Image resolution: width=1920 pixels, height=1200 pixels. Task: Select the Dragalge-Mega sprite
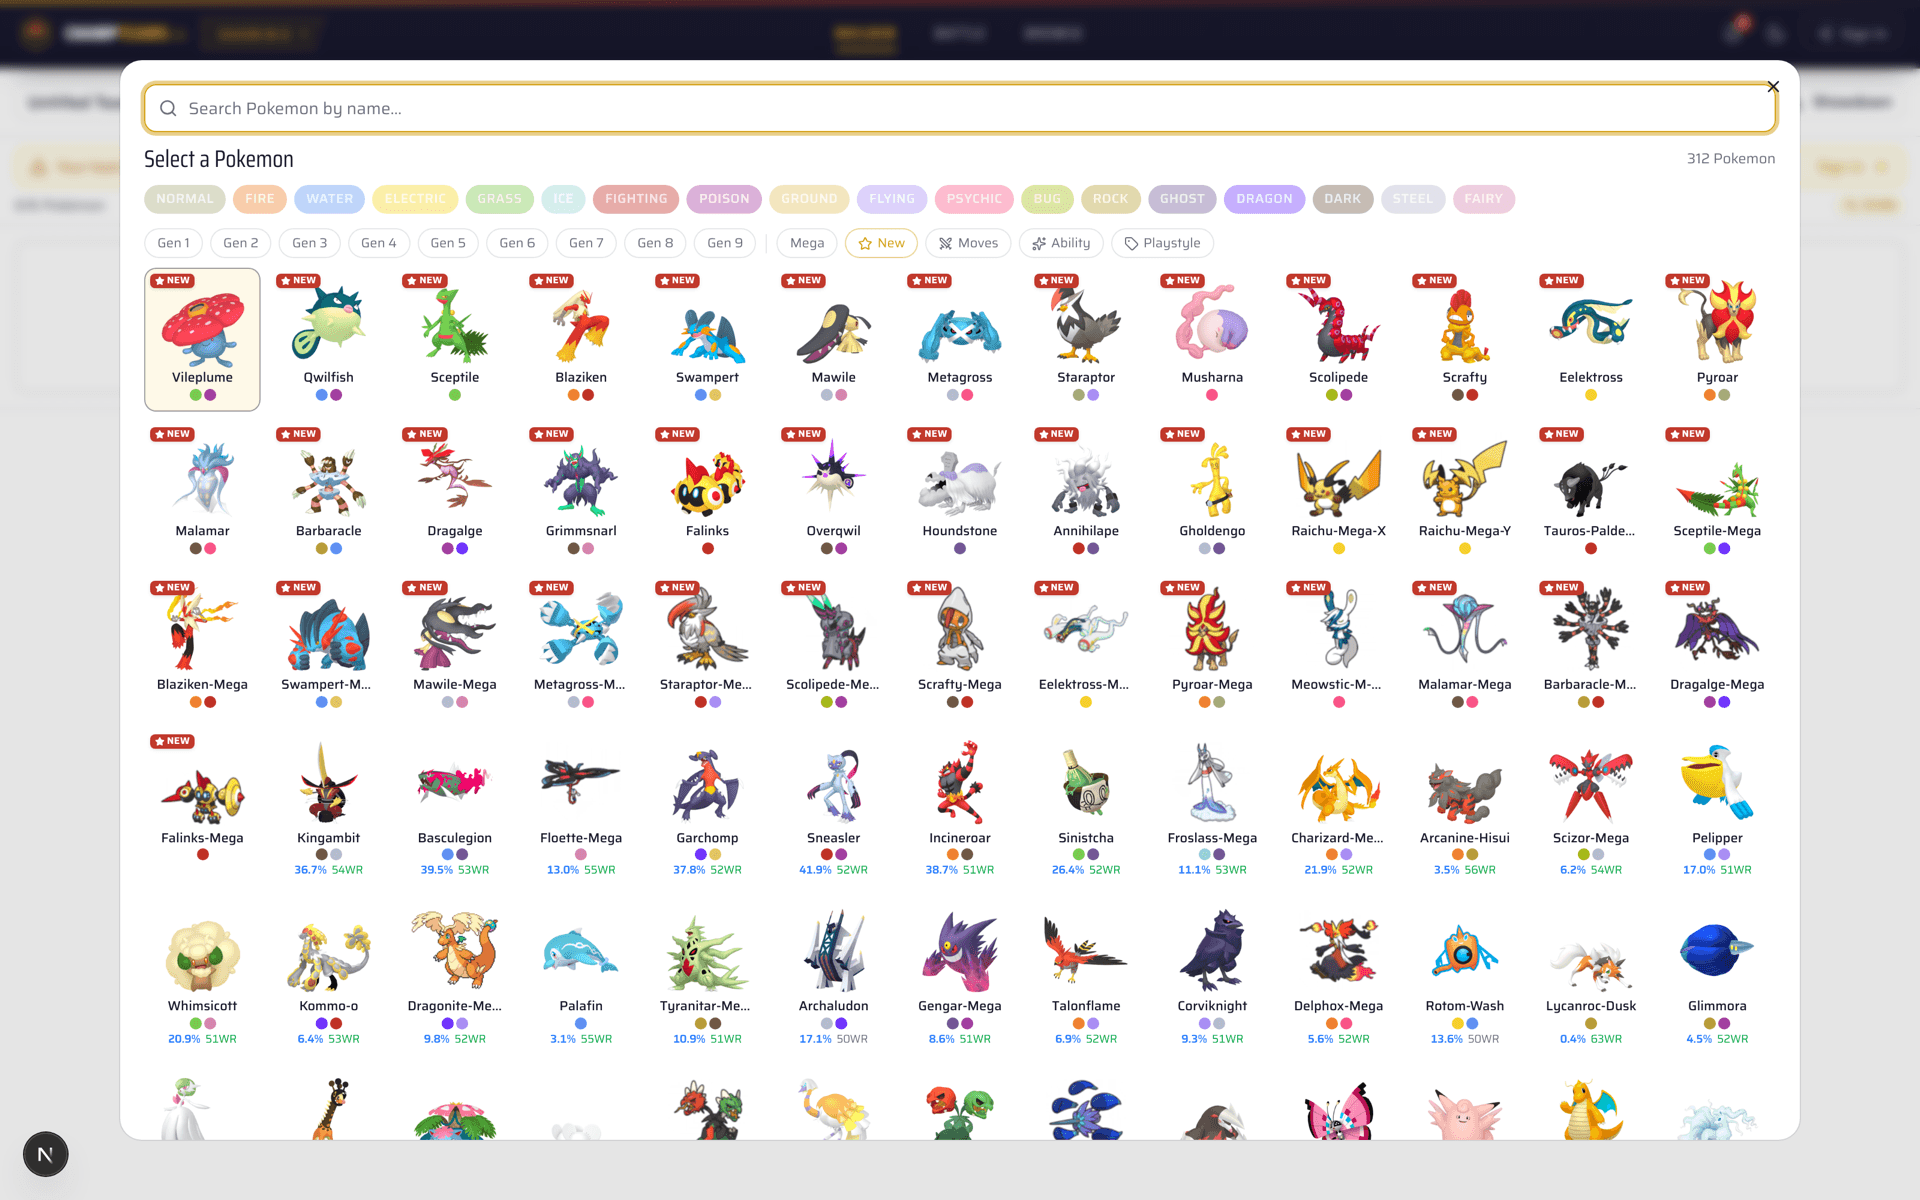click(x=1717, y=632)
